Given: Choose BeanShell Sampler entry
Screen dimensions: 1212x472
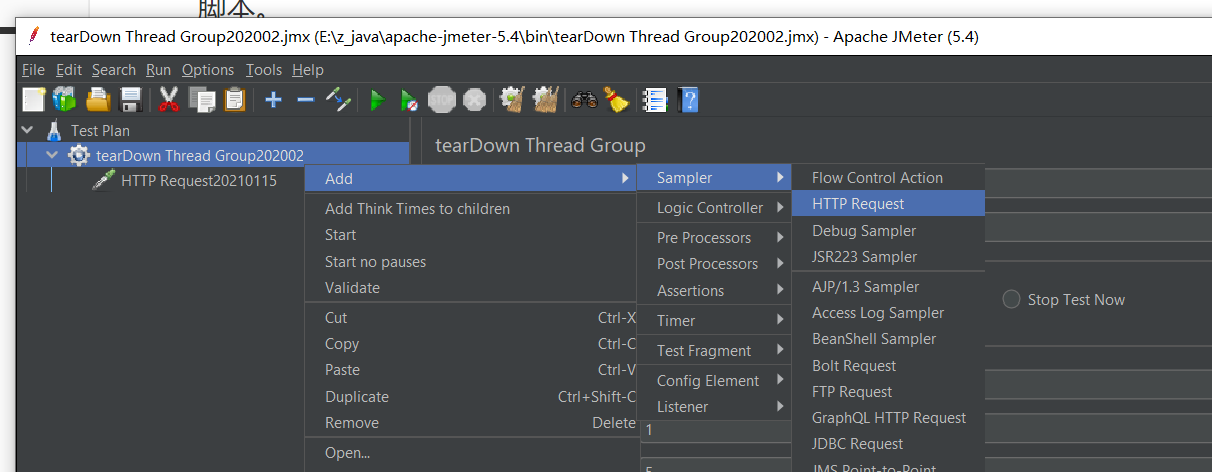Looking at the screenshot, I should point(888,338).
